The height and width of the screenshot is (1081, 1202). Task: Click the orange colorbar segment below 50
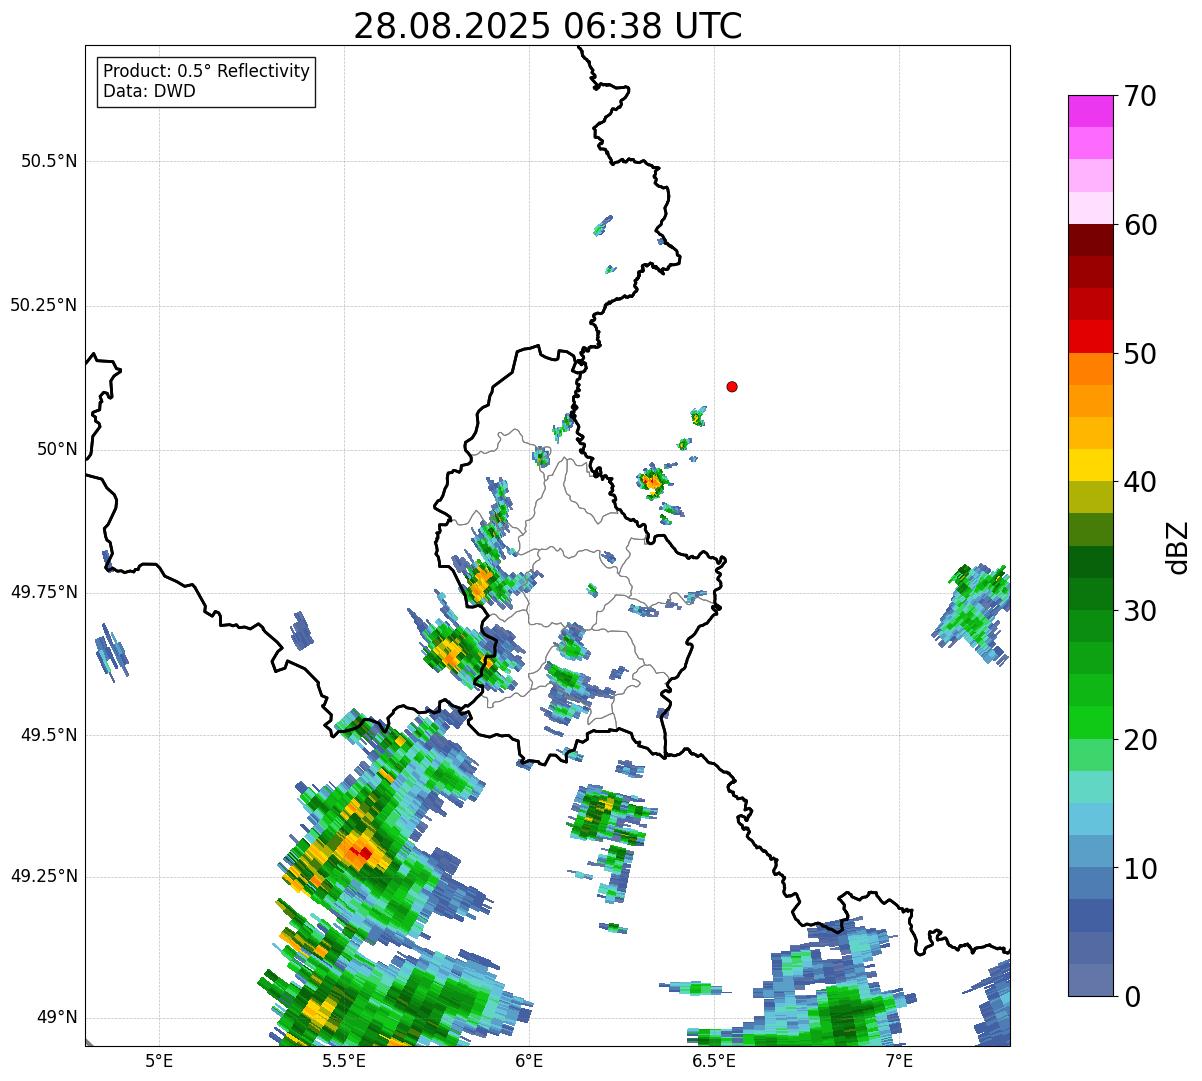pos(1091,369)
